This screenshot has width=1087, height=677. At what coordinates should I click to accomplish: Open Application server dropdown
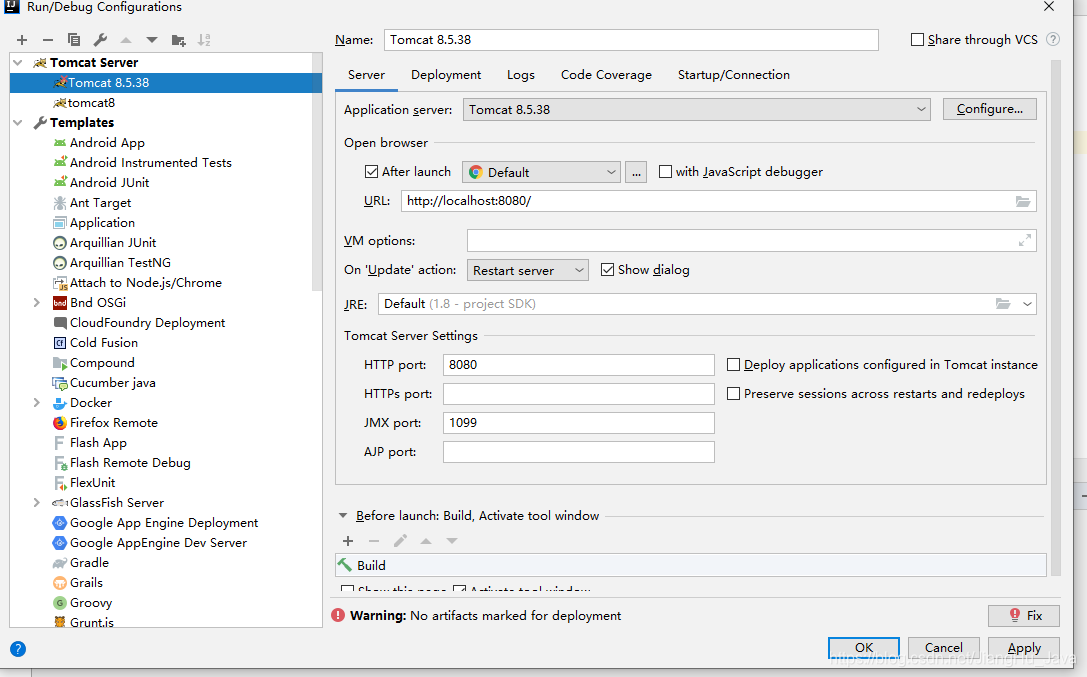coord(697,109)
